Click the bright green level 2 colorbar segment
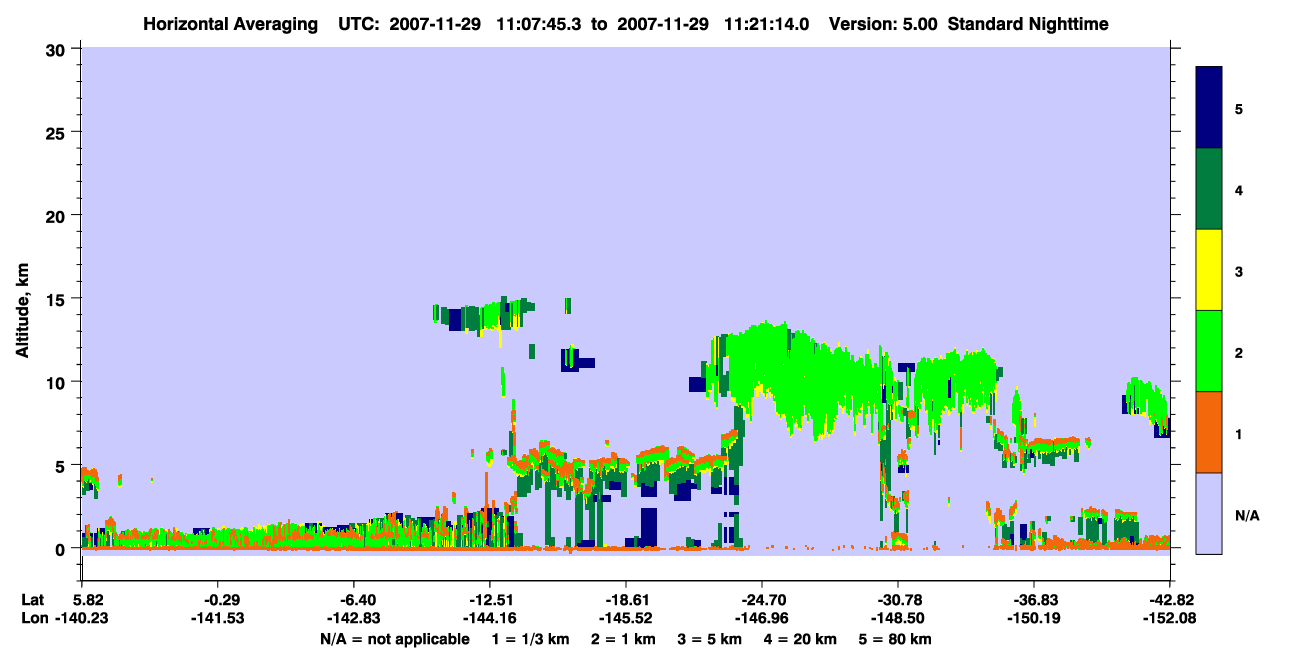The image size is (1300, 667). coord(1209,351)
